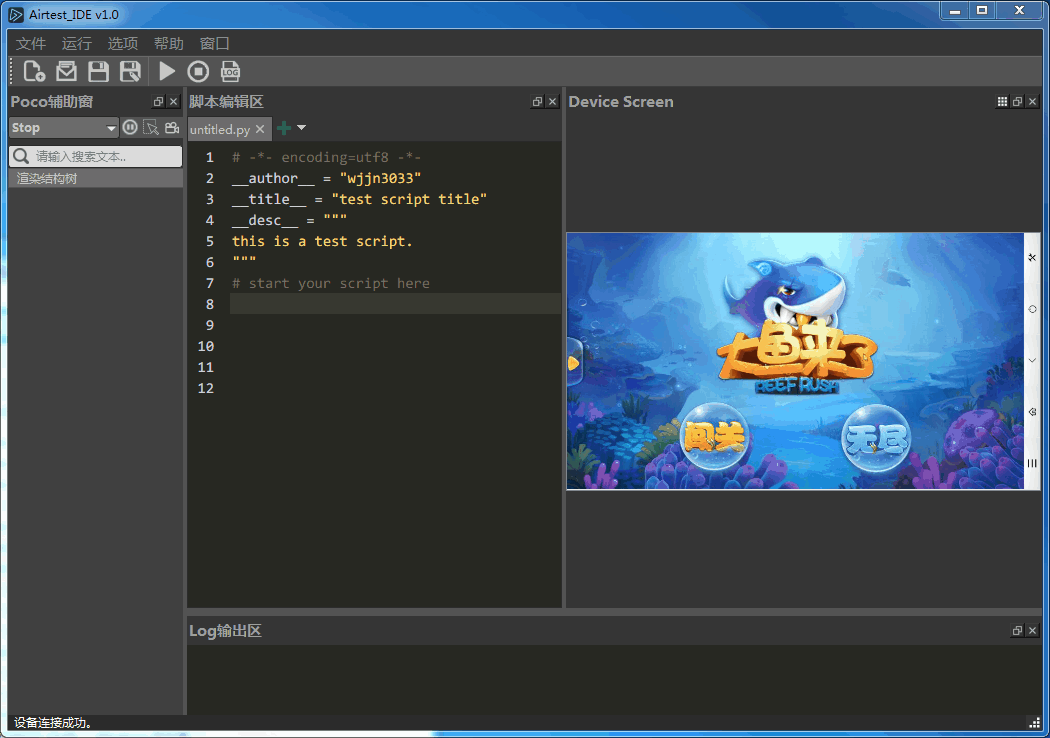Open the 文件 menu
1050x738 pixels.
(x=31, y=44)
